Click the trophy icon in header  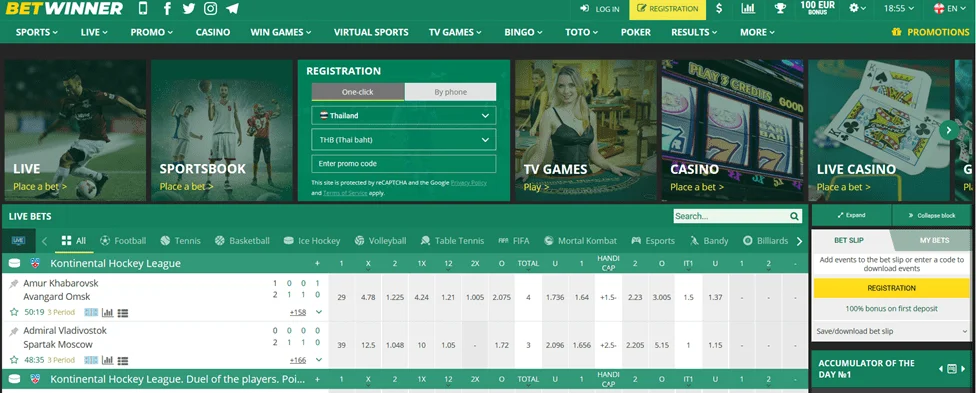[780, 8]
